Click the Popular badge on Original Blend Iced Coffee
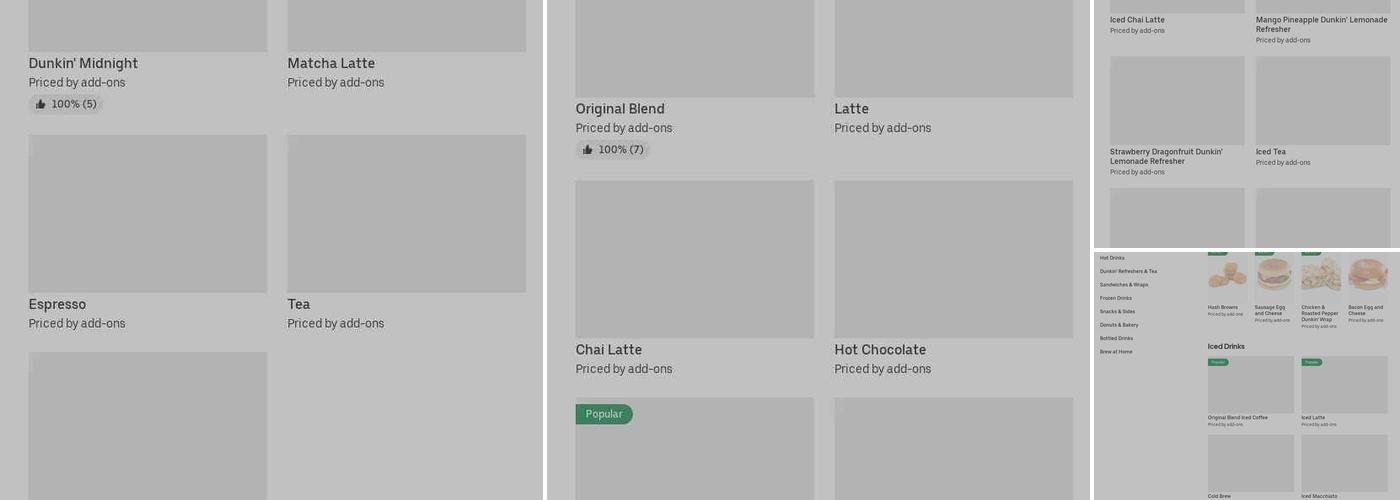The image size is (1400, 500). pos(1218,362)
